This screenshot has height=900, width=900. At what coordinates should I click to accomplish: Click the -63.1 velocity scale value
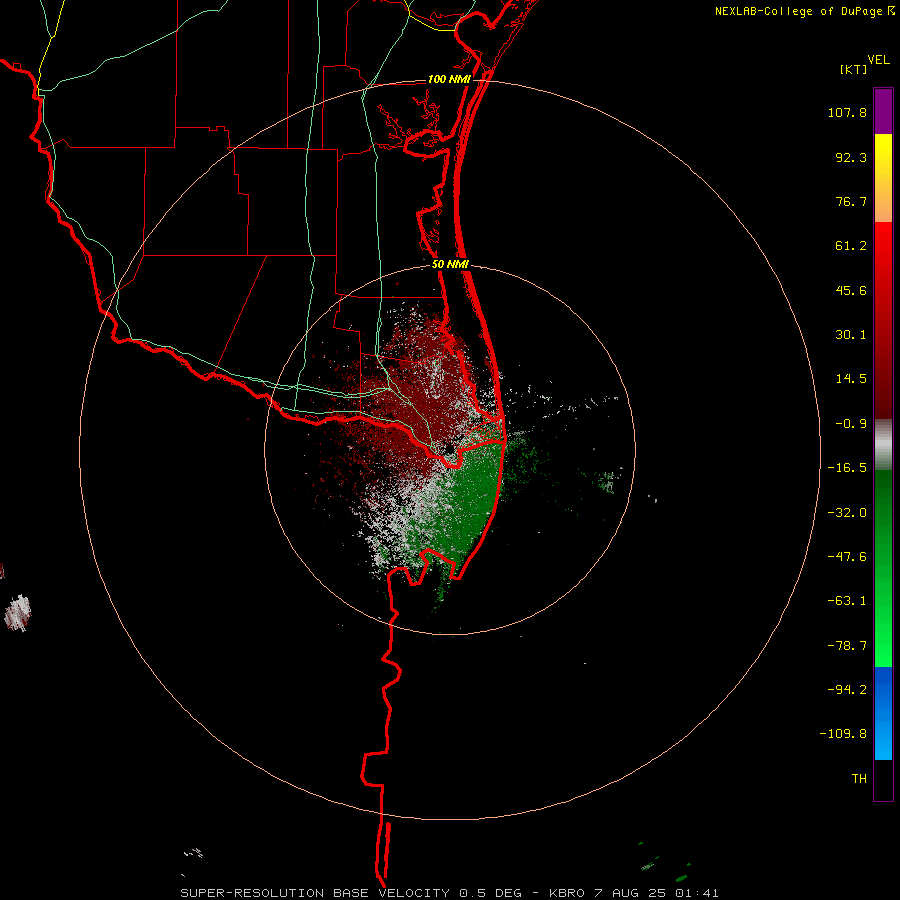(x=847, y=601)
